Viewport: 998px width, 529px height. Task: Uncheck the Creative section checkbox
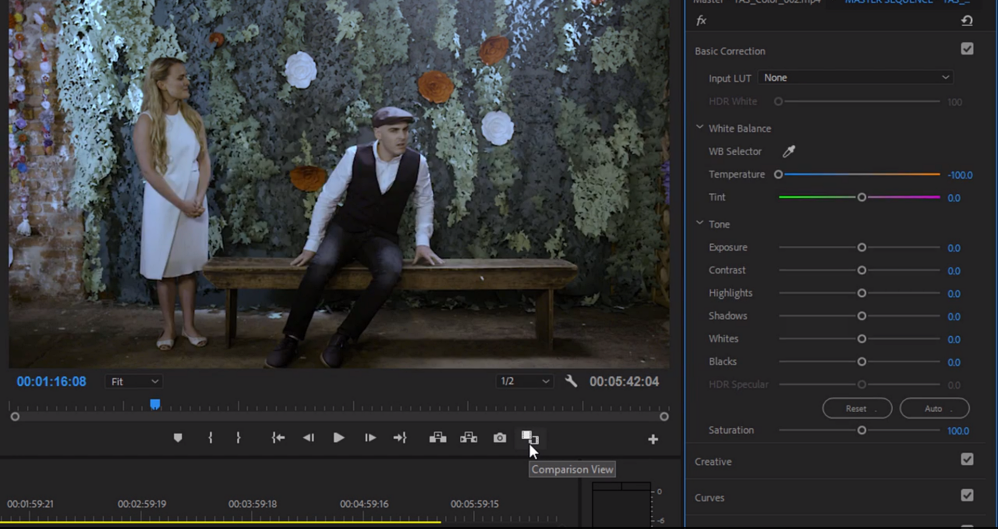click(967, 460)
